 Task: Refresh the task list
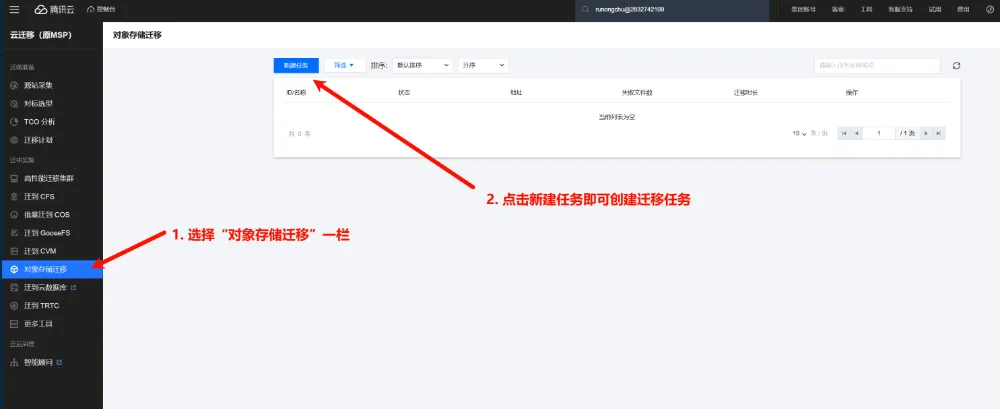[956, 66]
